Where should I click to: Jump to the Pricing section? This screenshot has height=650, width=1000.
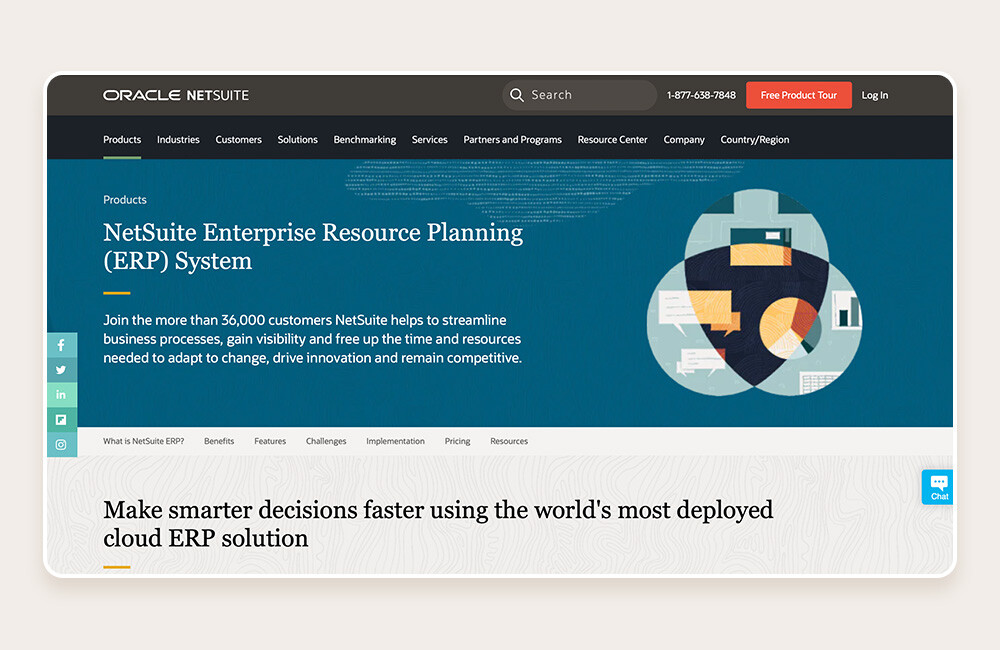457,441
